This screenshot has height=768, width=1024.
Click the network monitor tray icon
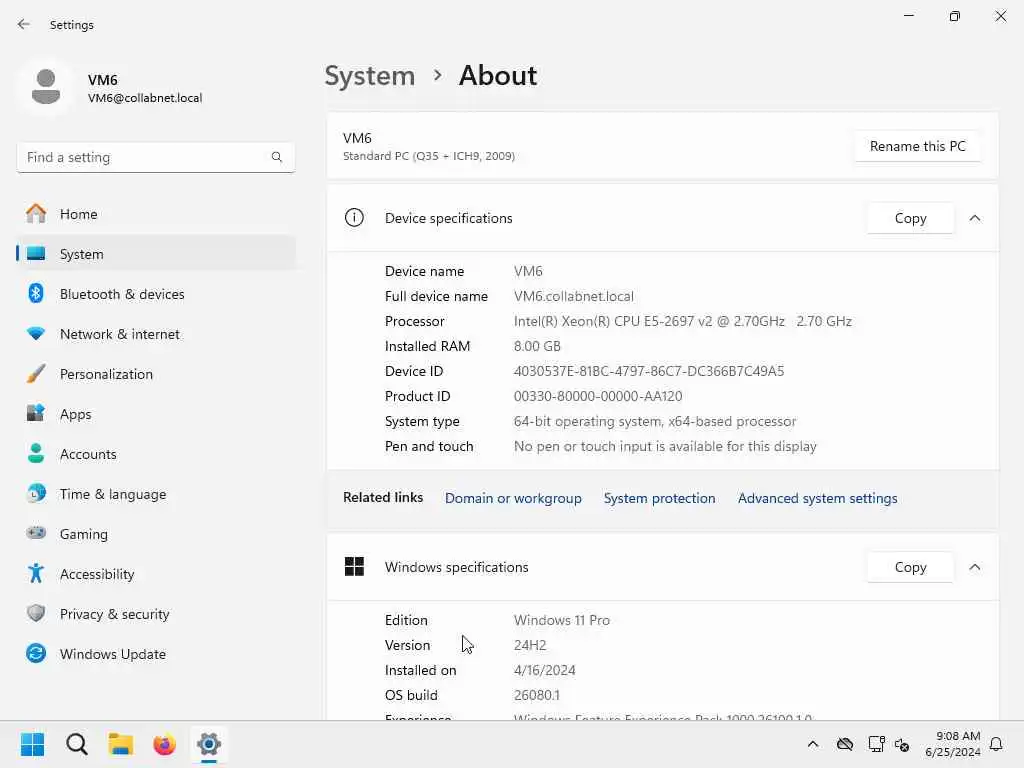pyautogui.click(x=876, y=744)
